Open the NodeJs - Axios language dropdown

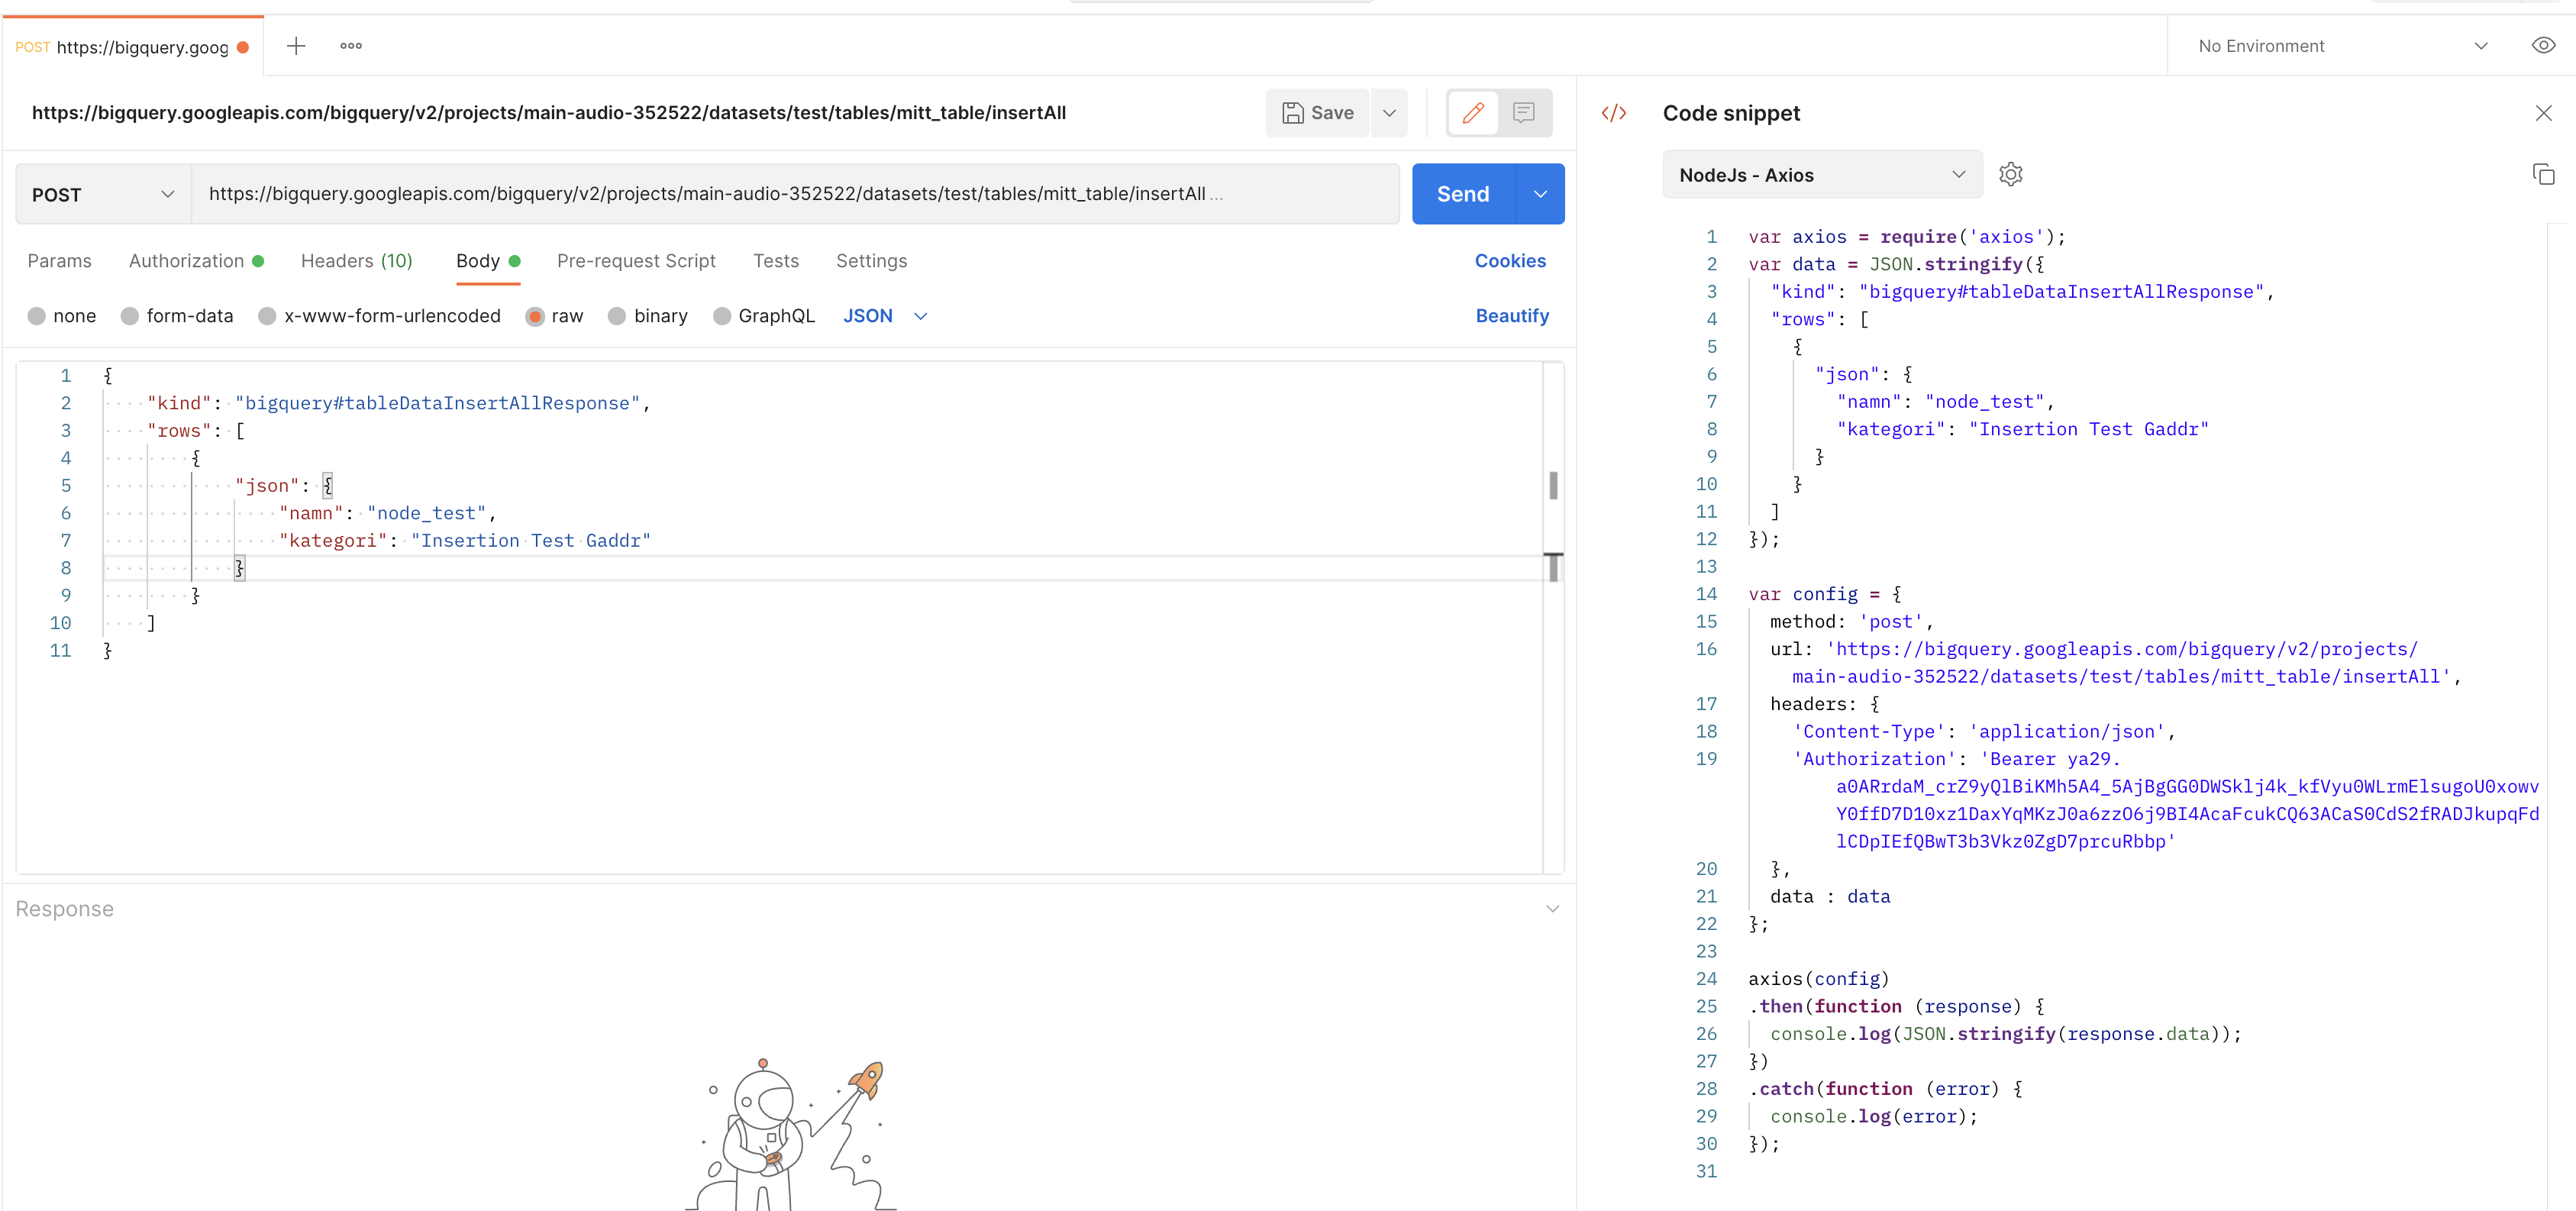pyautogui.click(x=1821, y=174)
